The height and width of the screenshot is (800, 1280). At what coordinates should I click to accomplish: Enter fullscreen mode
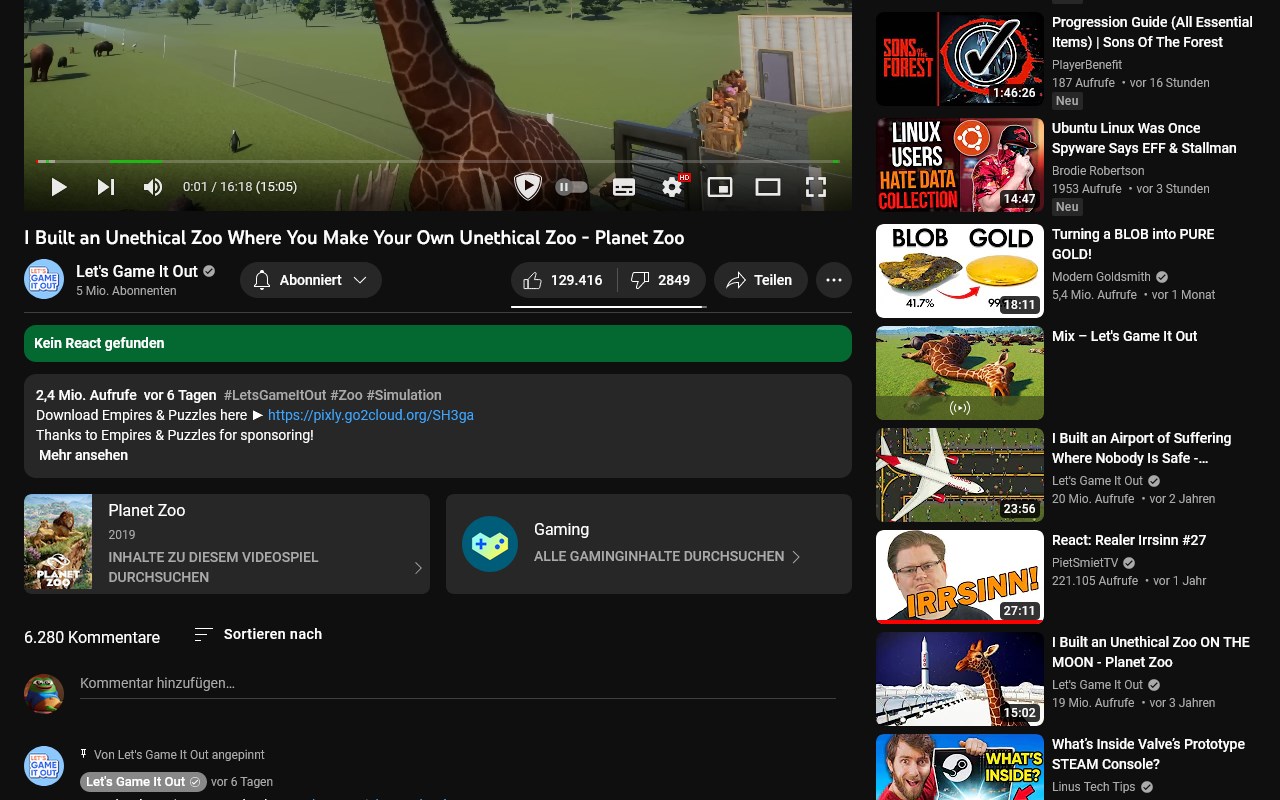click(x=816, y=187)
